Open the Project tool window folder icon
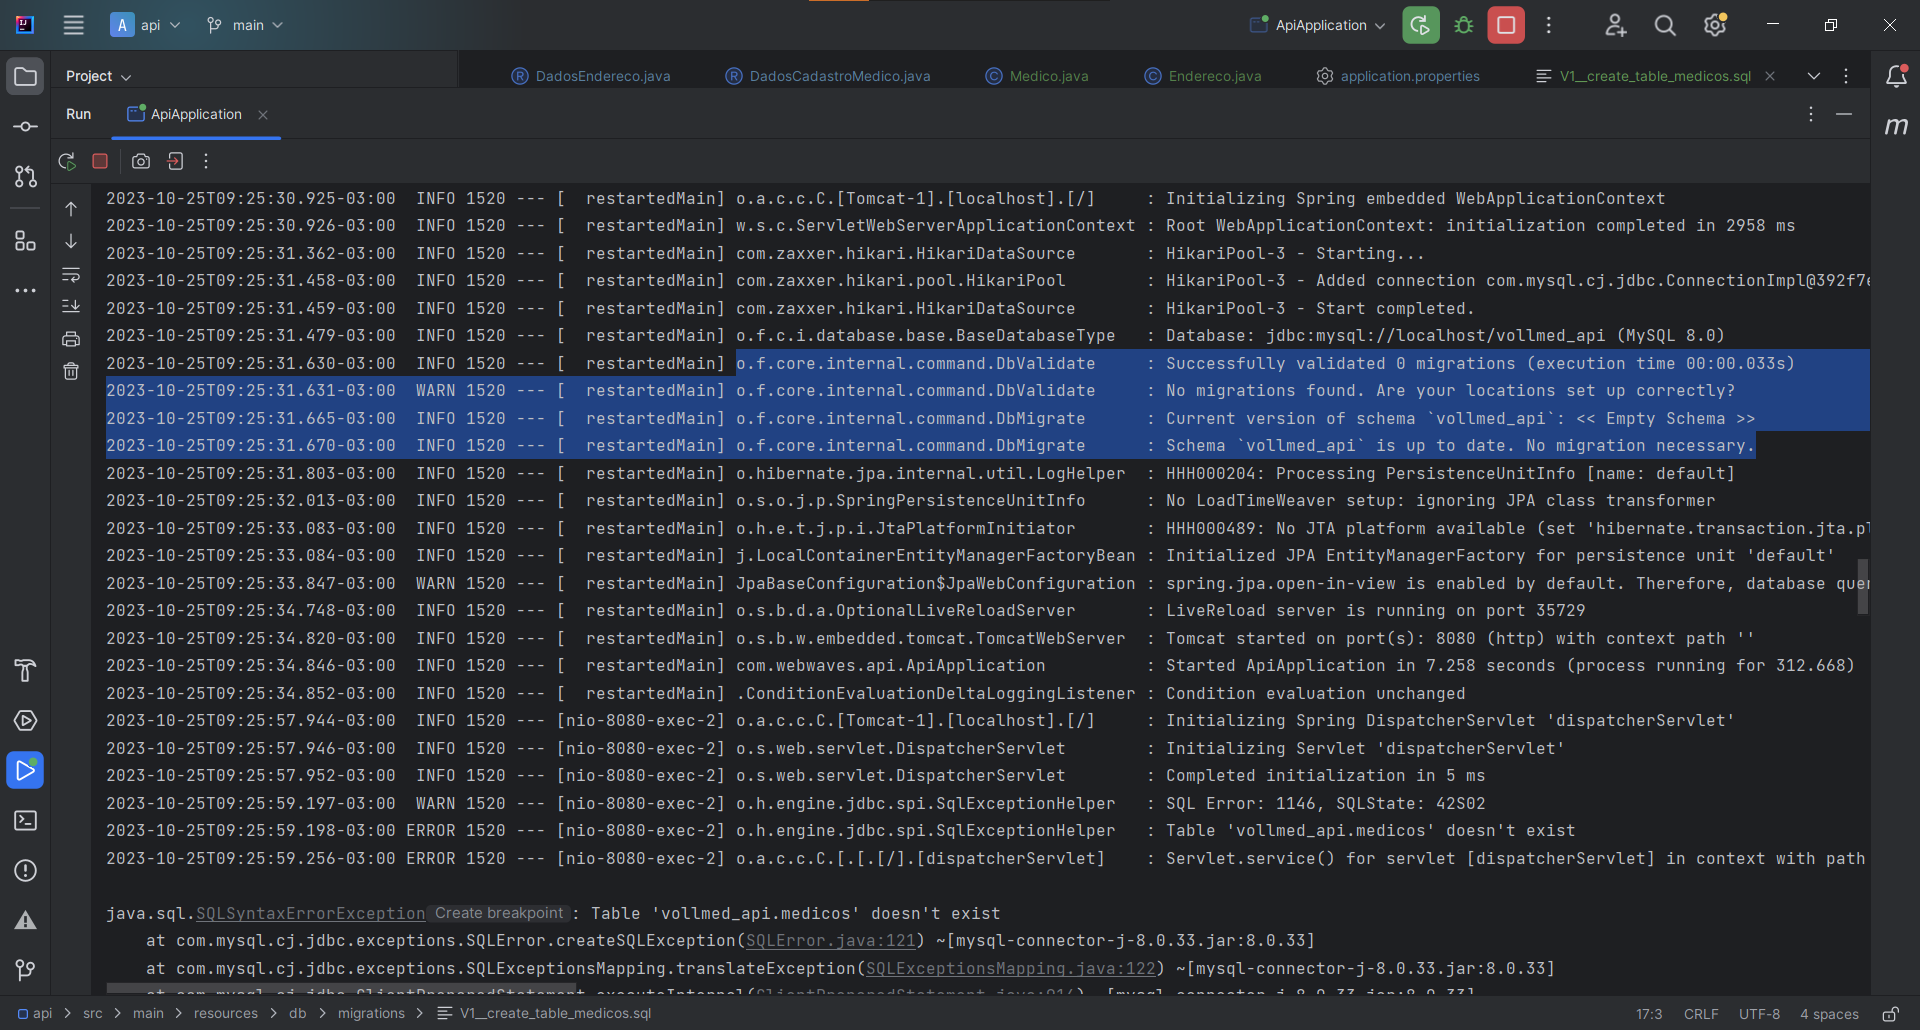Screen dimensions: 1920x1030 [x=25, y=77]
